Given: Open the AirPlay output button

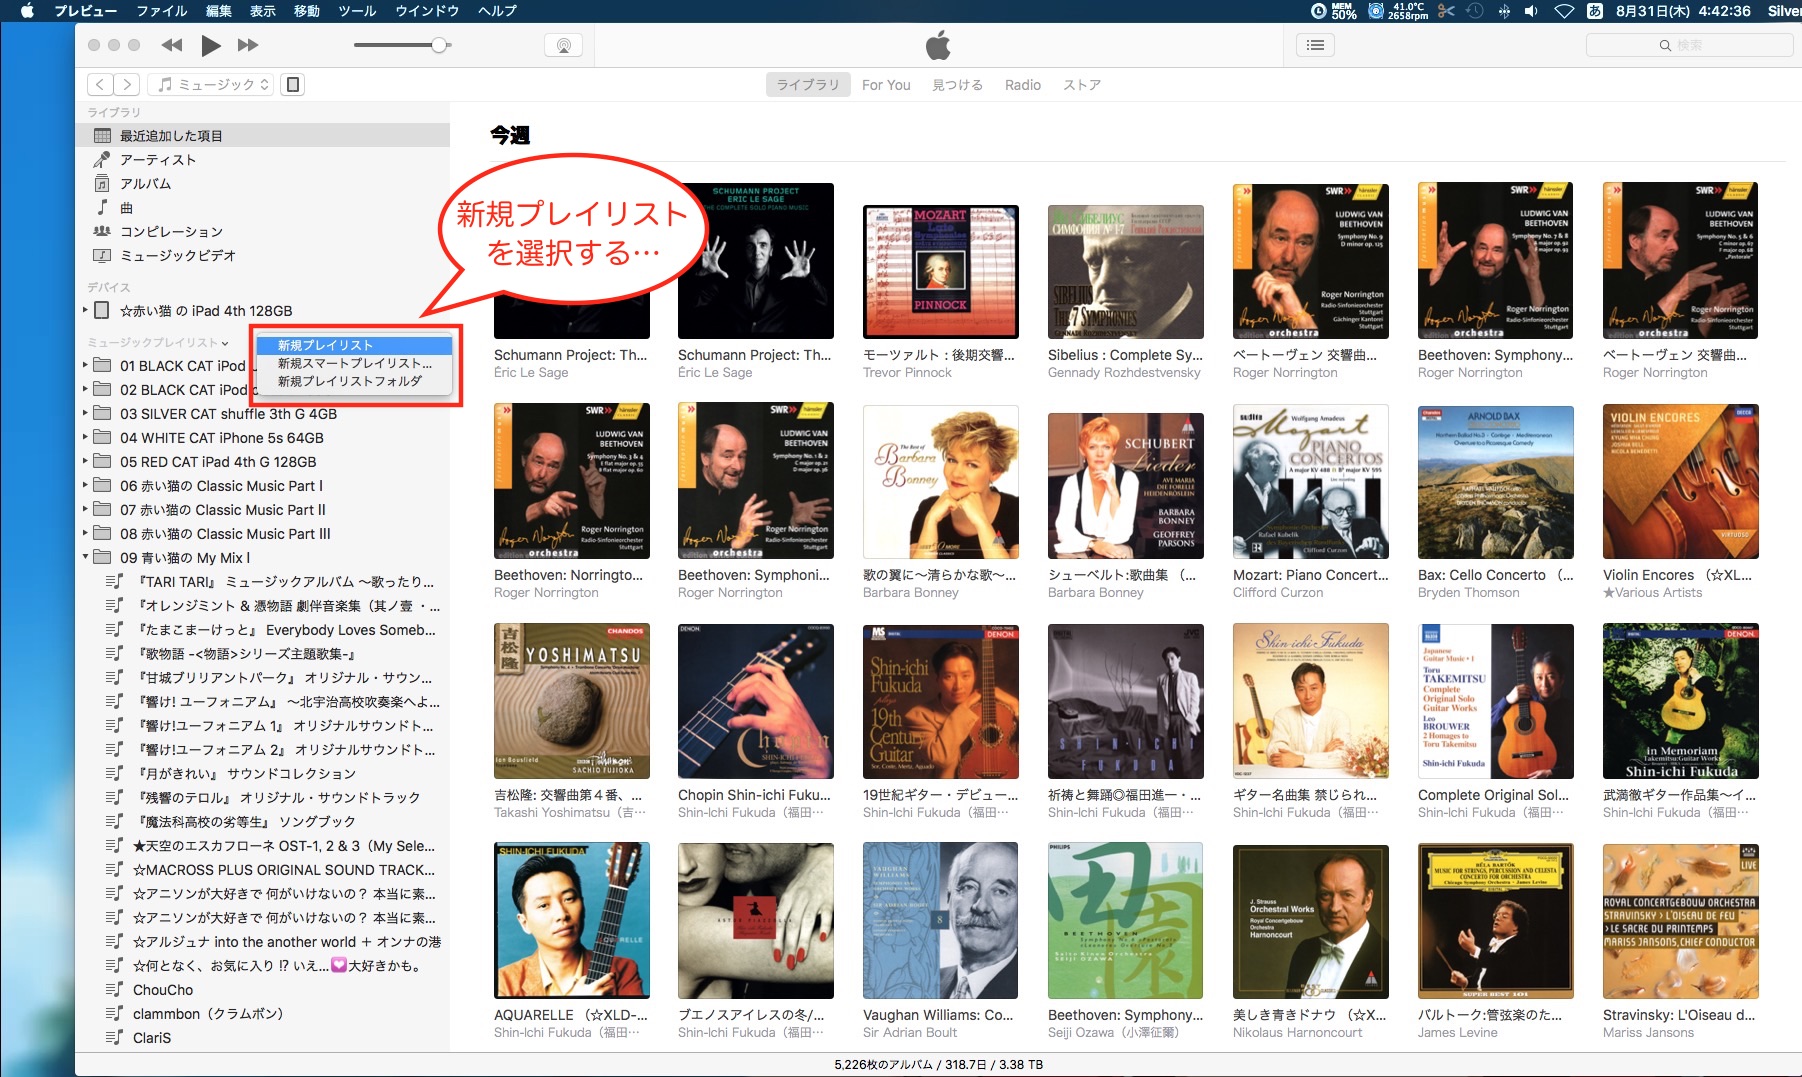Looking at the screenshot, I should (x=563, y=45).
